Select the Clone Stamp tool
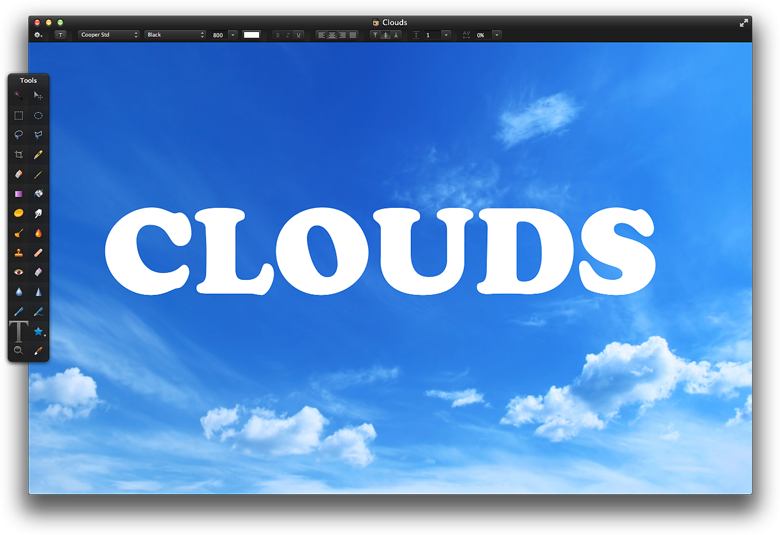780x535 pixels. coord(18,252)
